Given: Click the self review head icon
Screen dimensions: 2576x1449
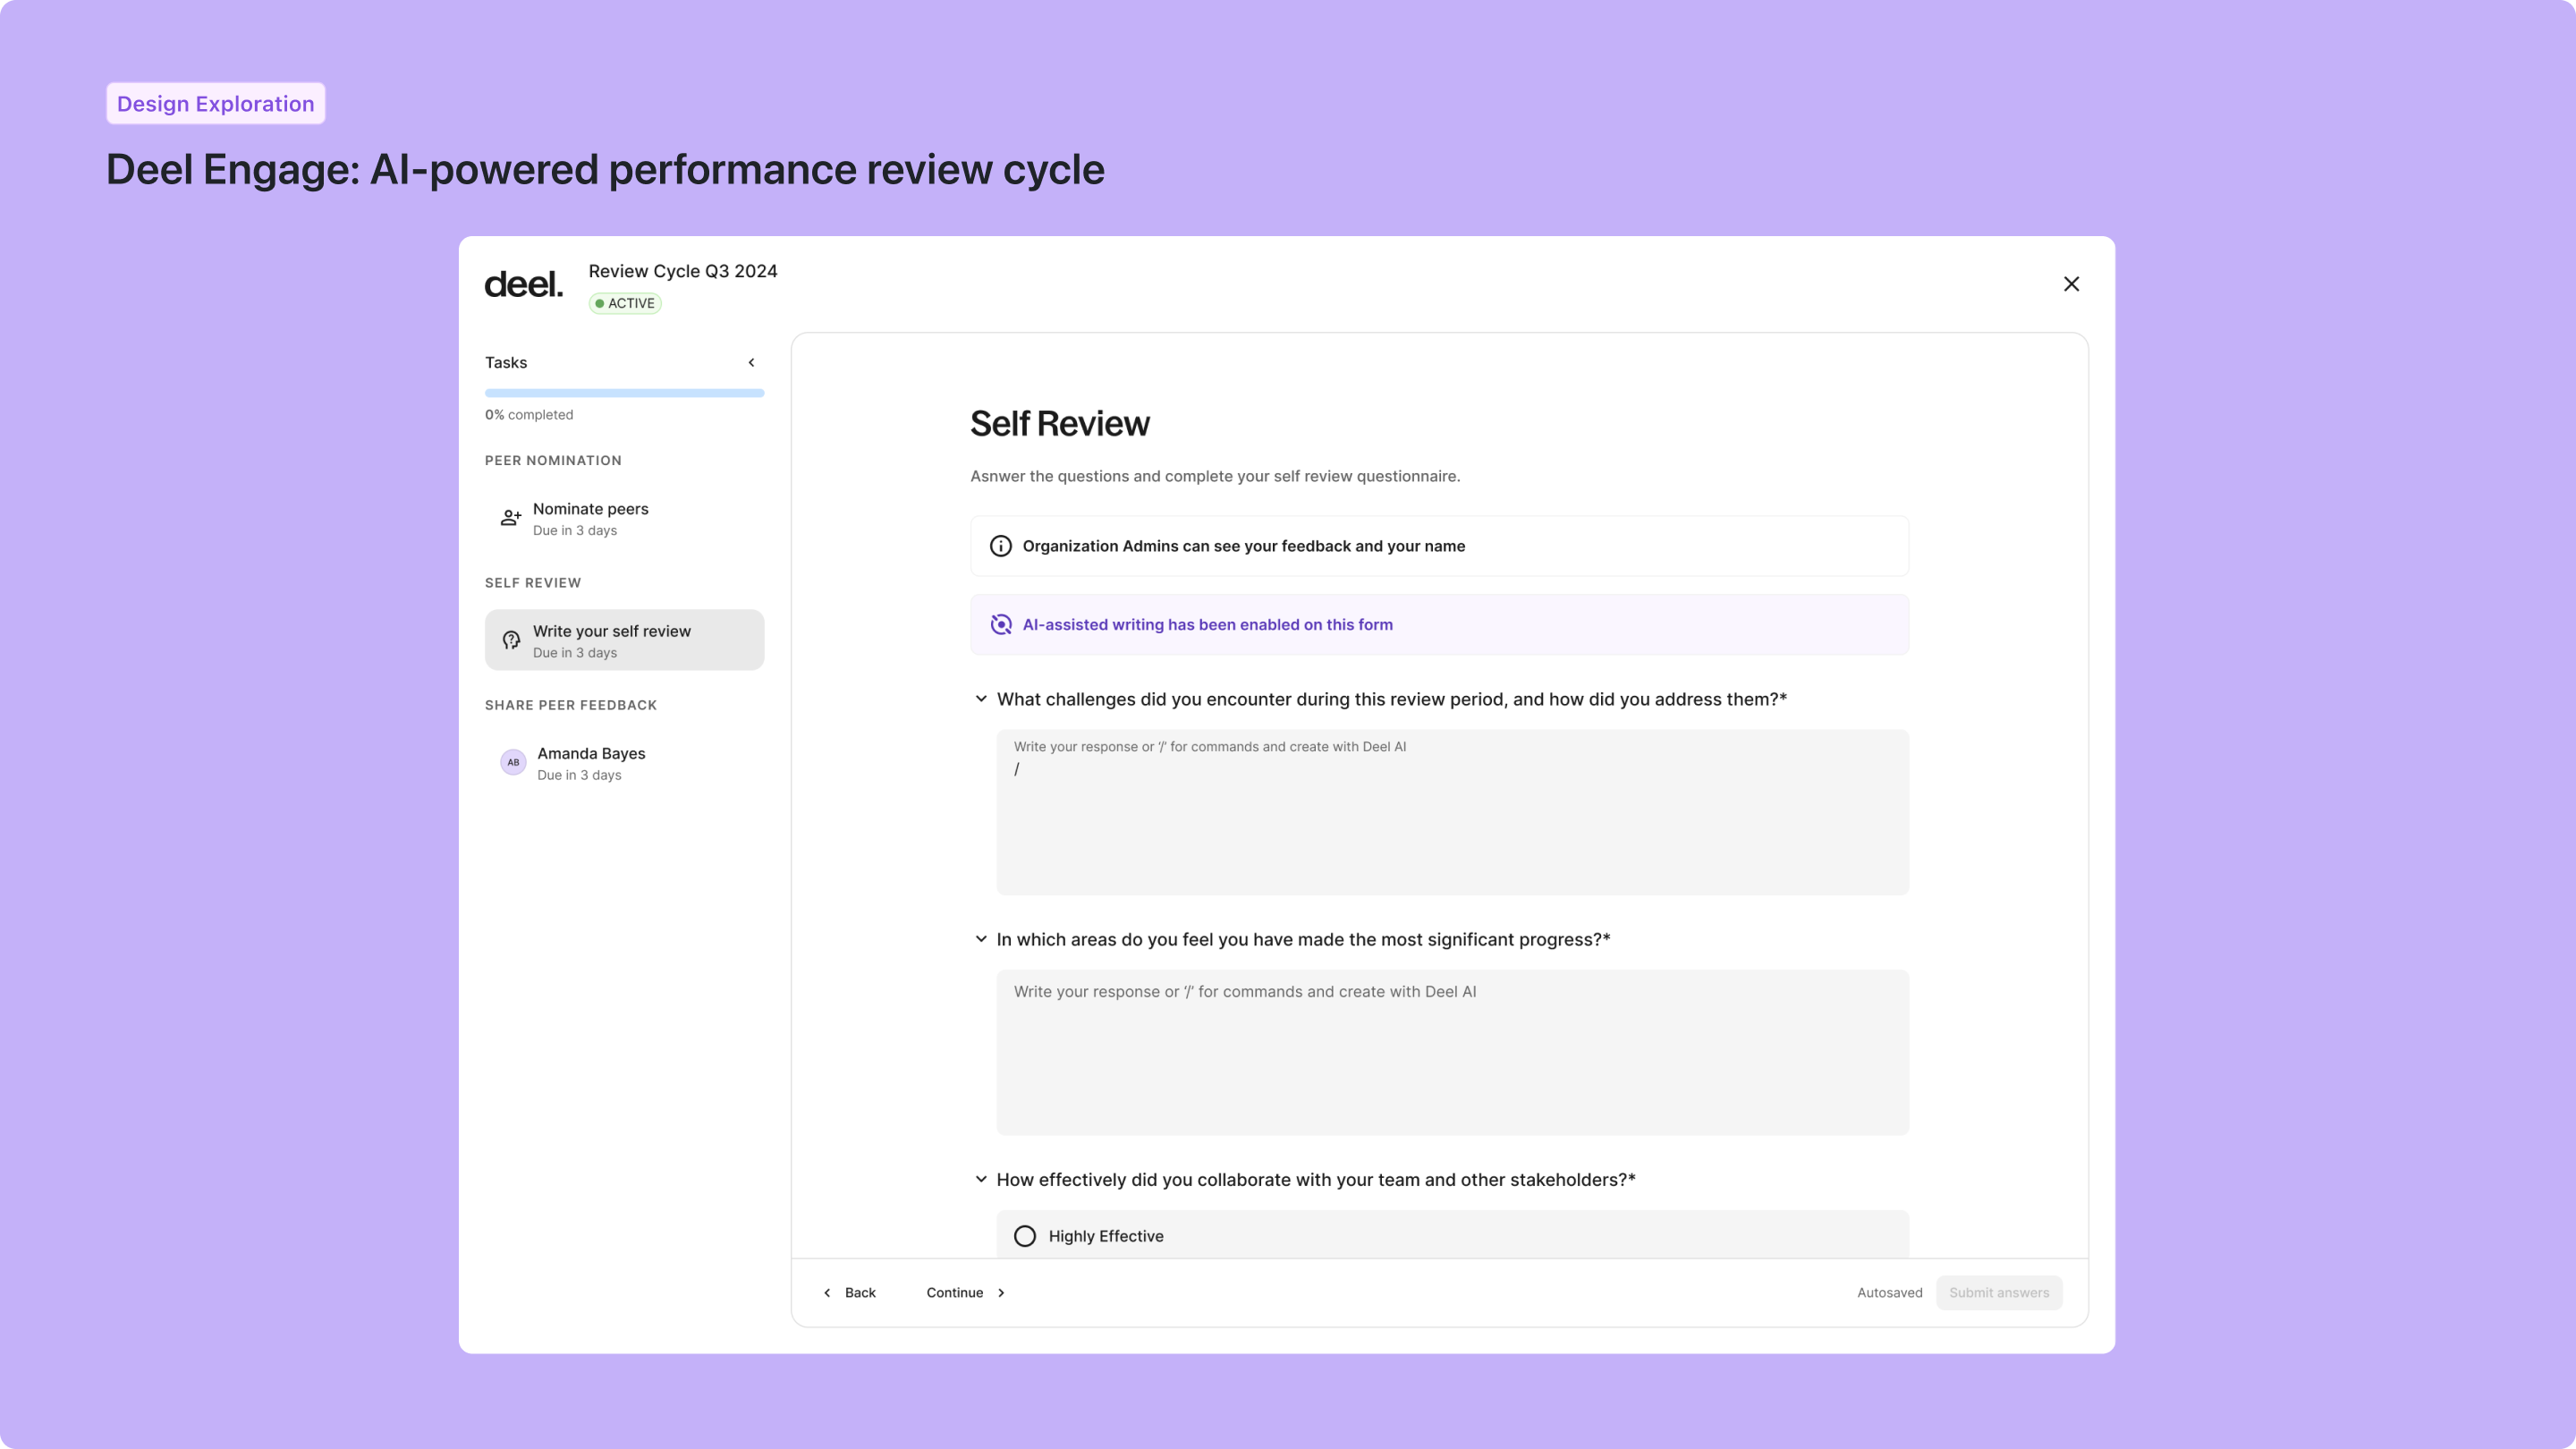Looking at the screenshot, I should click(511, 640).
